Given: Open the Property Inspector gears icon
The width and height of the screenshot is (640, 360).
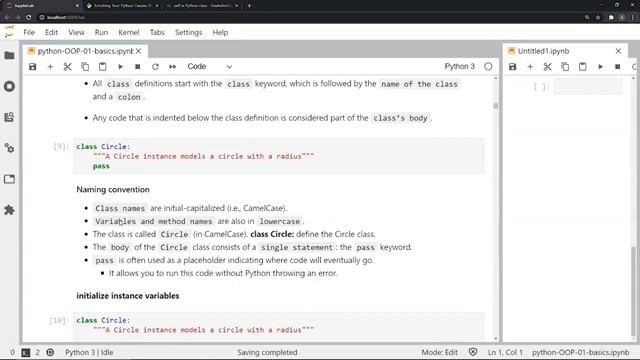Looking at the screenshot, I should 9,148.
